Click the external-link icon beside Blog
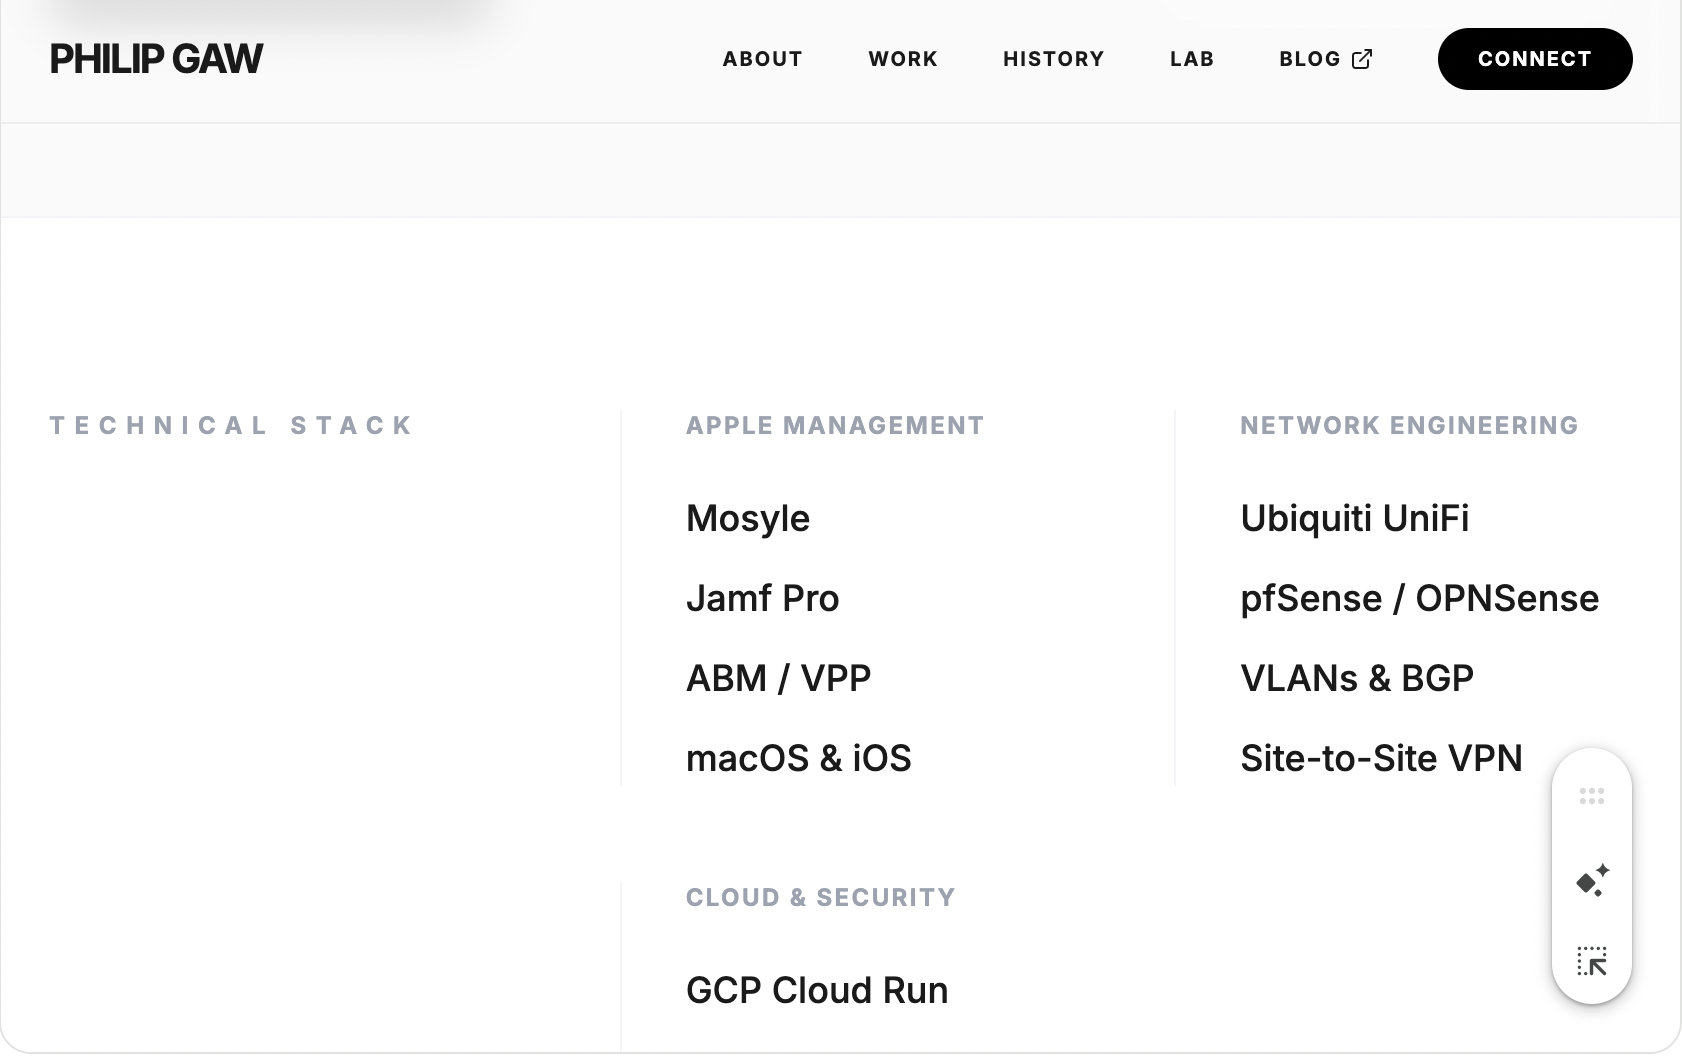1682x1056 pixels. tap(1362, 59)
